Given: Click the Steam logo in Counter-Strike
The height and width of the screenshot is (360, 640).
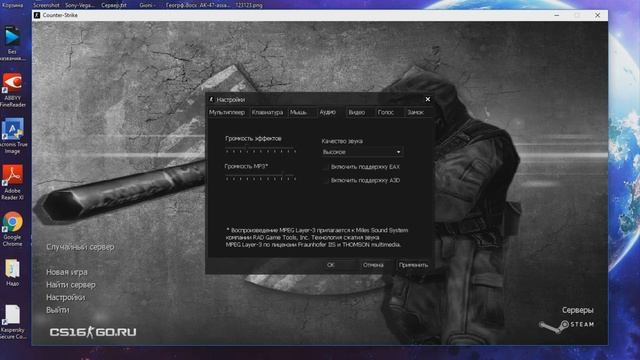Looking at the screenshot, I should (x=566, y=325).
